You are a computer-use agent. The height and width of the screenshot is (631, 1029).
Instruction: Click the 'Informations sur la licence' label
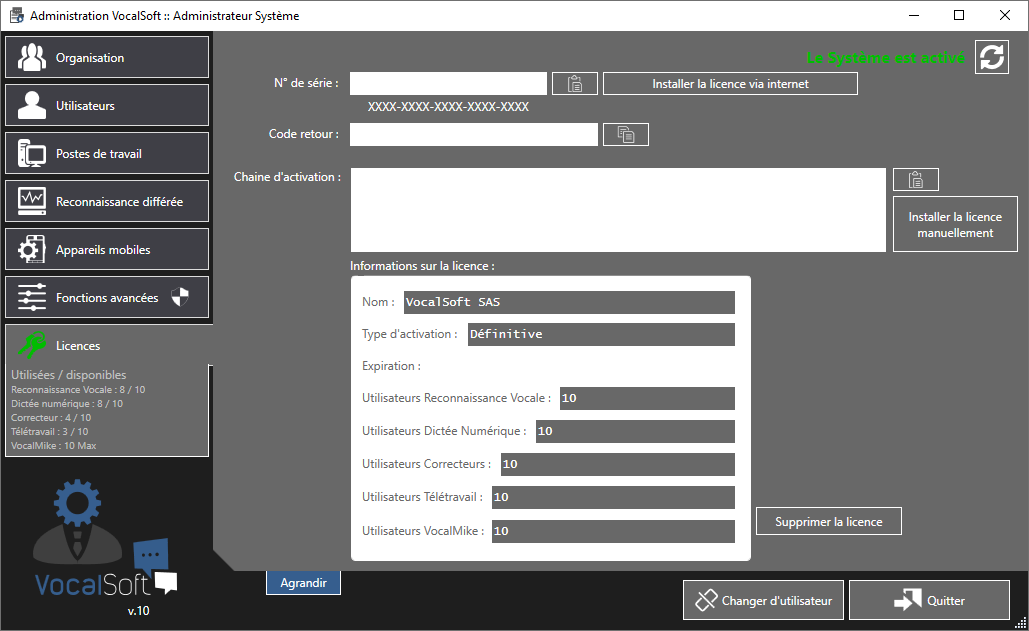[x=422, y=266]
